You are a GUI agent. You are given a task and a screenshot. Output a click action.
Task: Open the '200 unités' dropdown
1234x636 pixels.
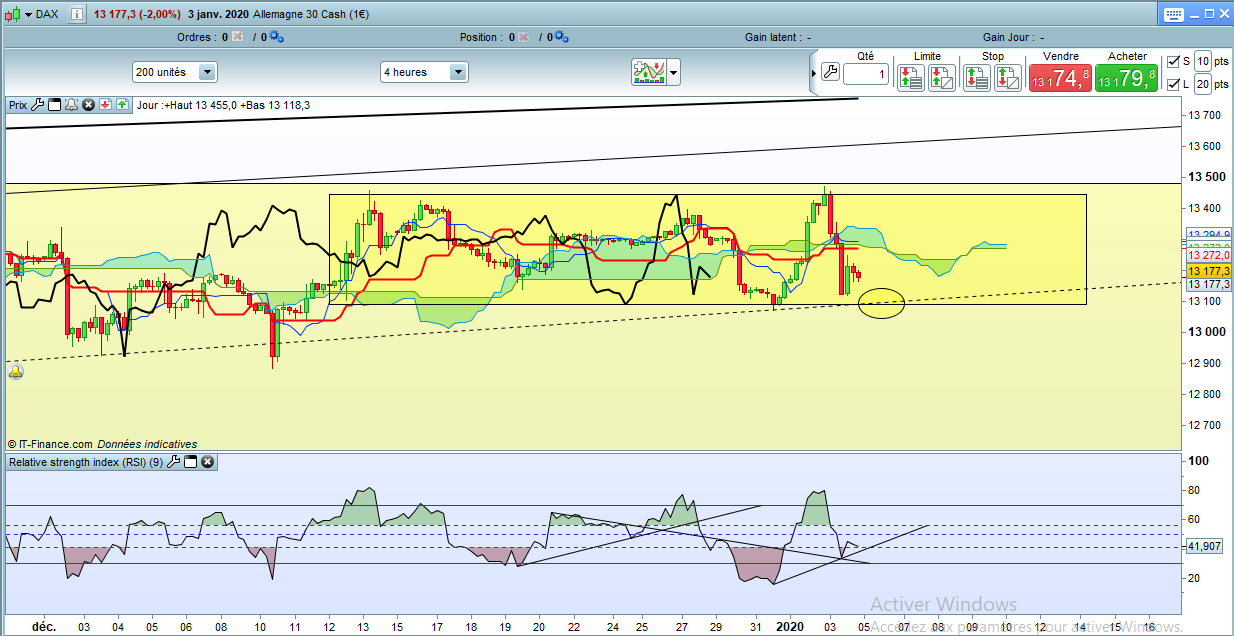[x=175, y=72]
